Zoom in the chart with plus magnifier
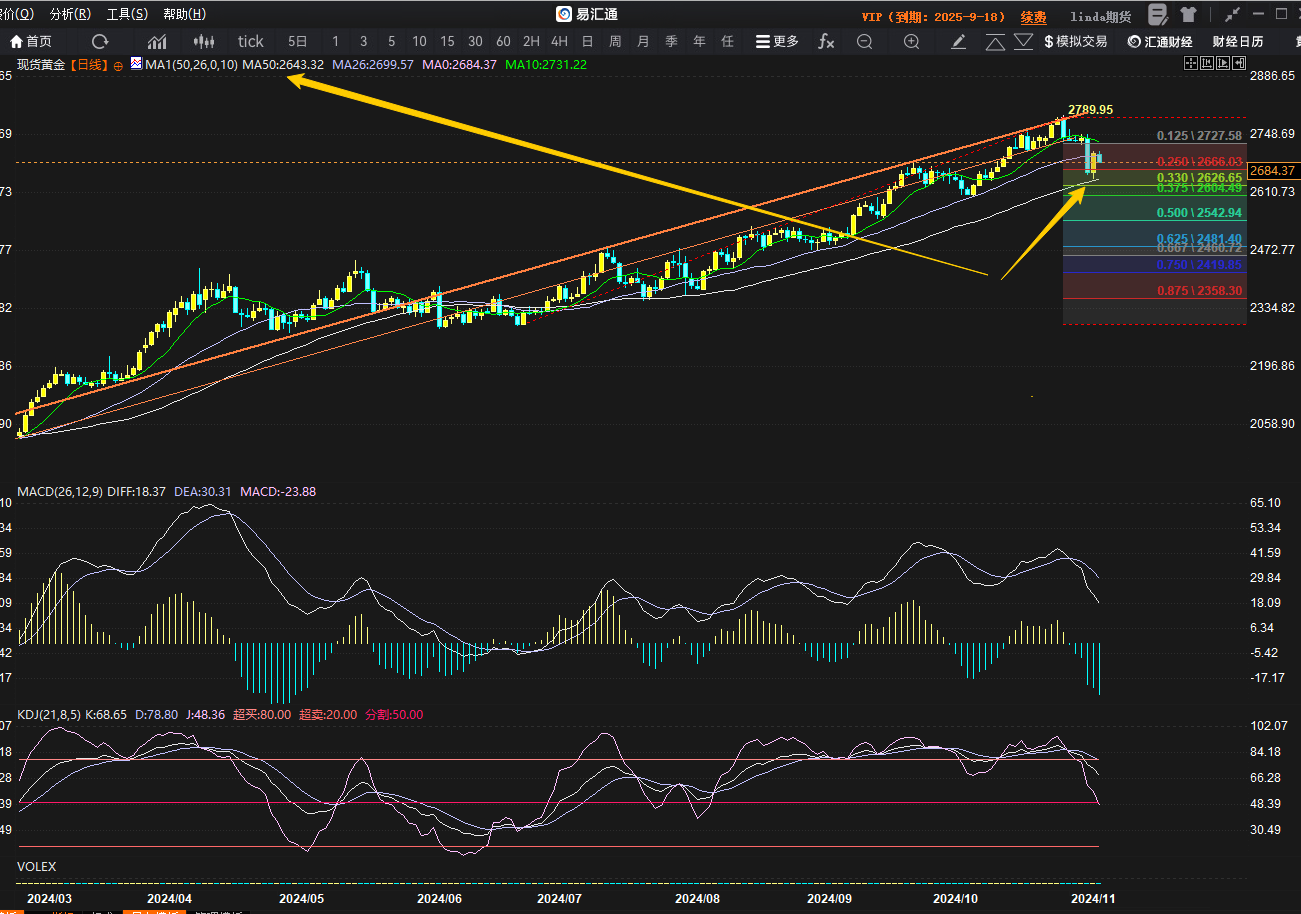This screenshot has width=1301, height=914. coord(912,41)
